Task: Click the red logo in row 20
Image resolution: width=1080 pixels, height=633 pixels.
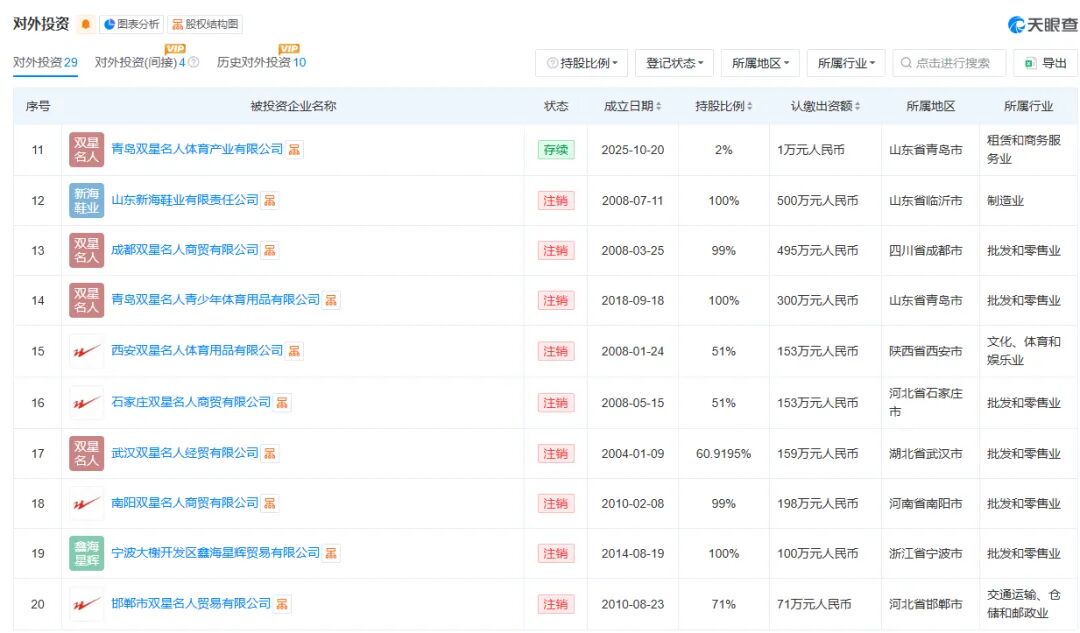Action: point(86,605)
